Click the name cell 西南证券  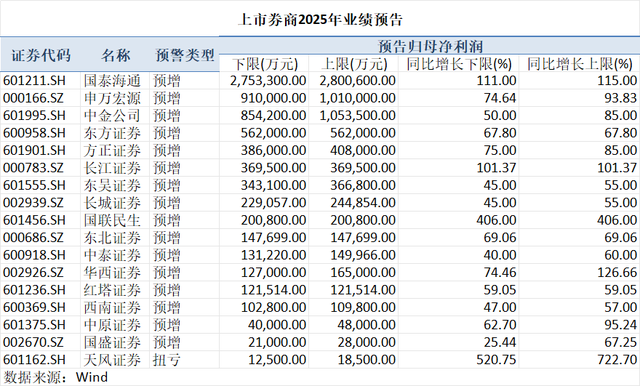[x=112, y=307]
